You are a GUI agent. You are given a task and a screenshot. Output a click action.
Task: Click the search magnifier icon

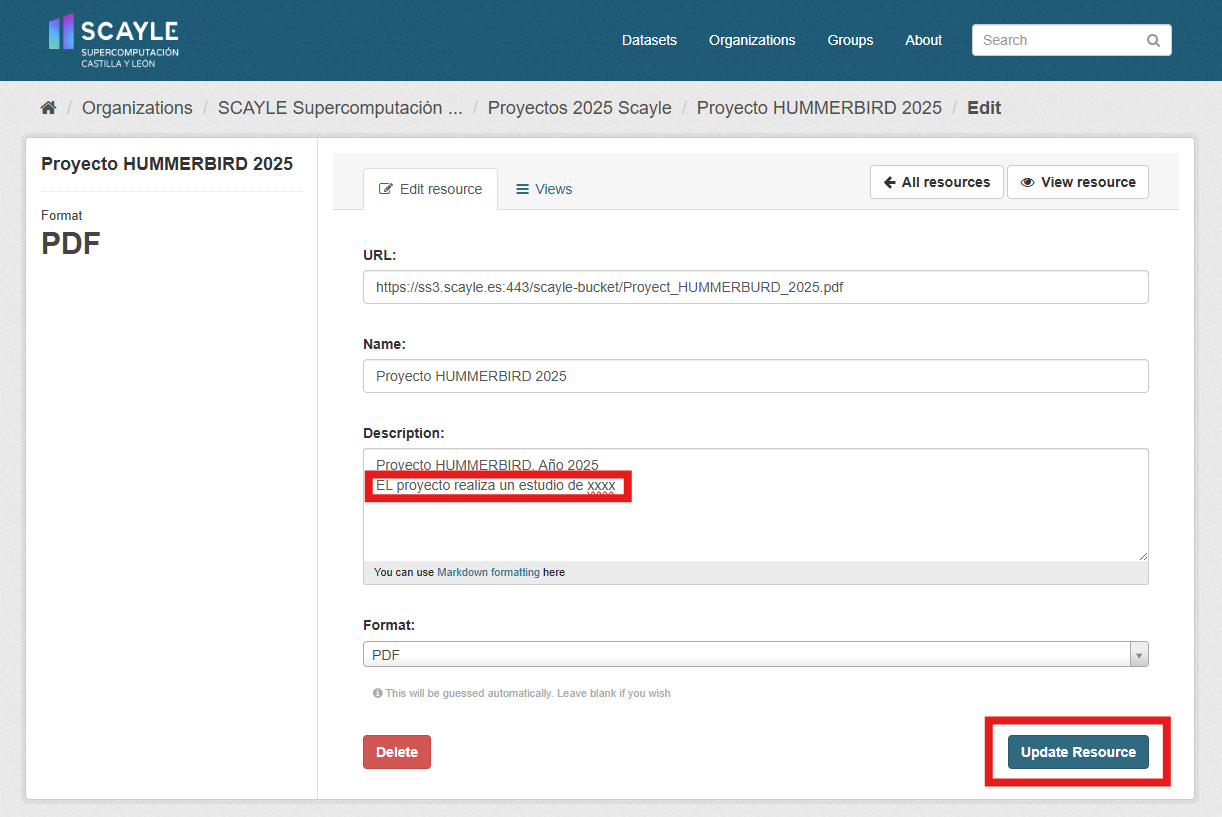coord(1153,41)
